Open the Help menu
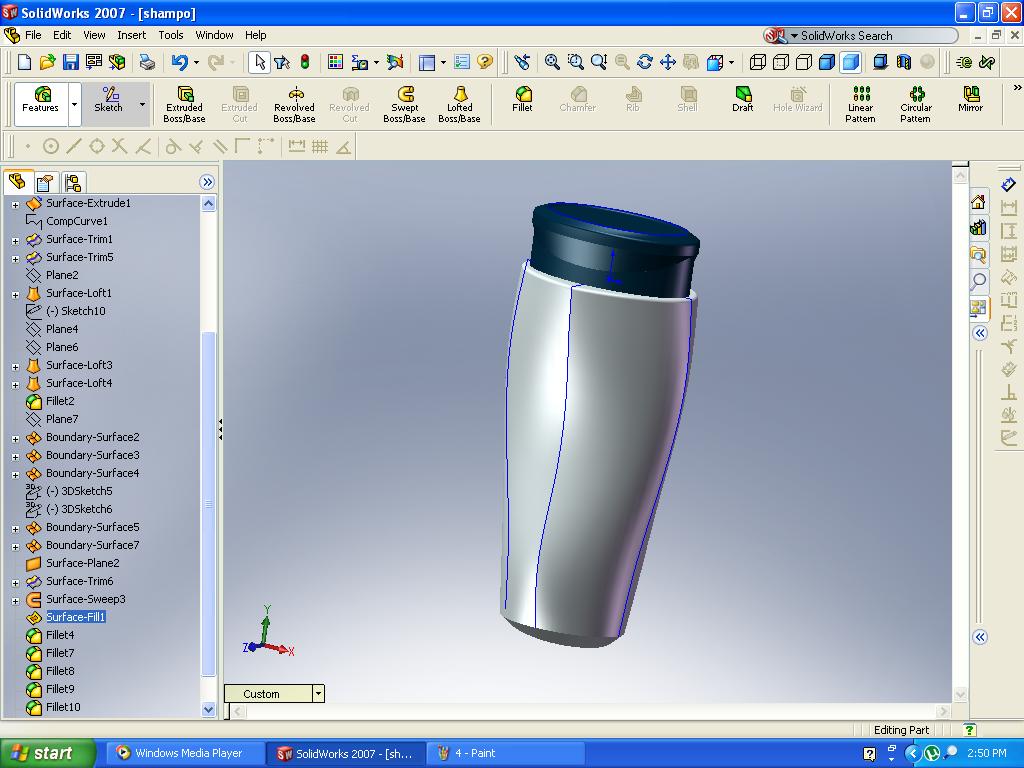This screenshot has width=1024, height=768. point(255,35)
